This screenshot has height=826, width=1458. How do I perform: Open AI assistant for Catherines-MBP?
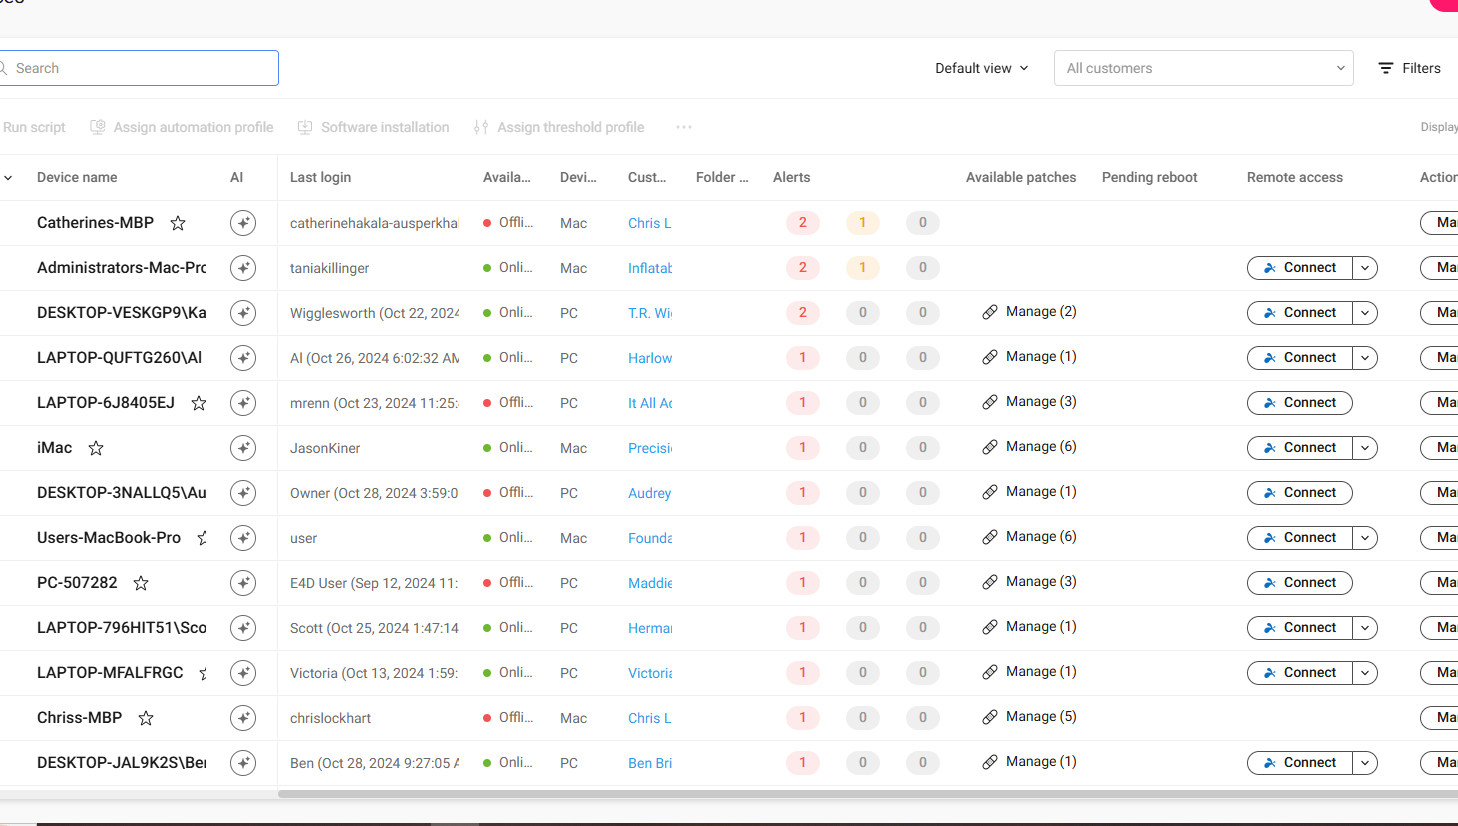(243, 223)
